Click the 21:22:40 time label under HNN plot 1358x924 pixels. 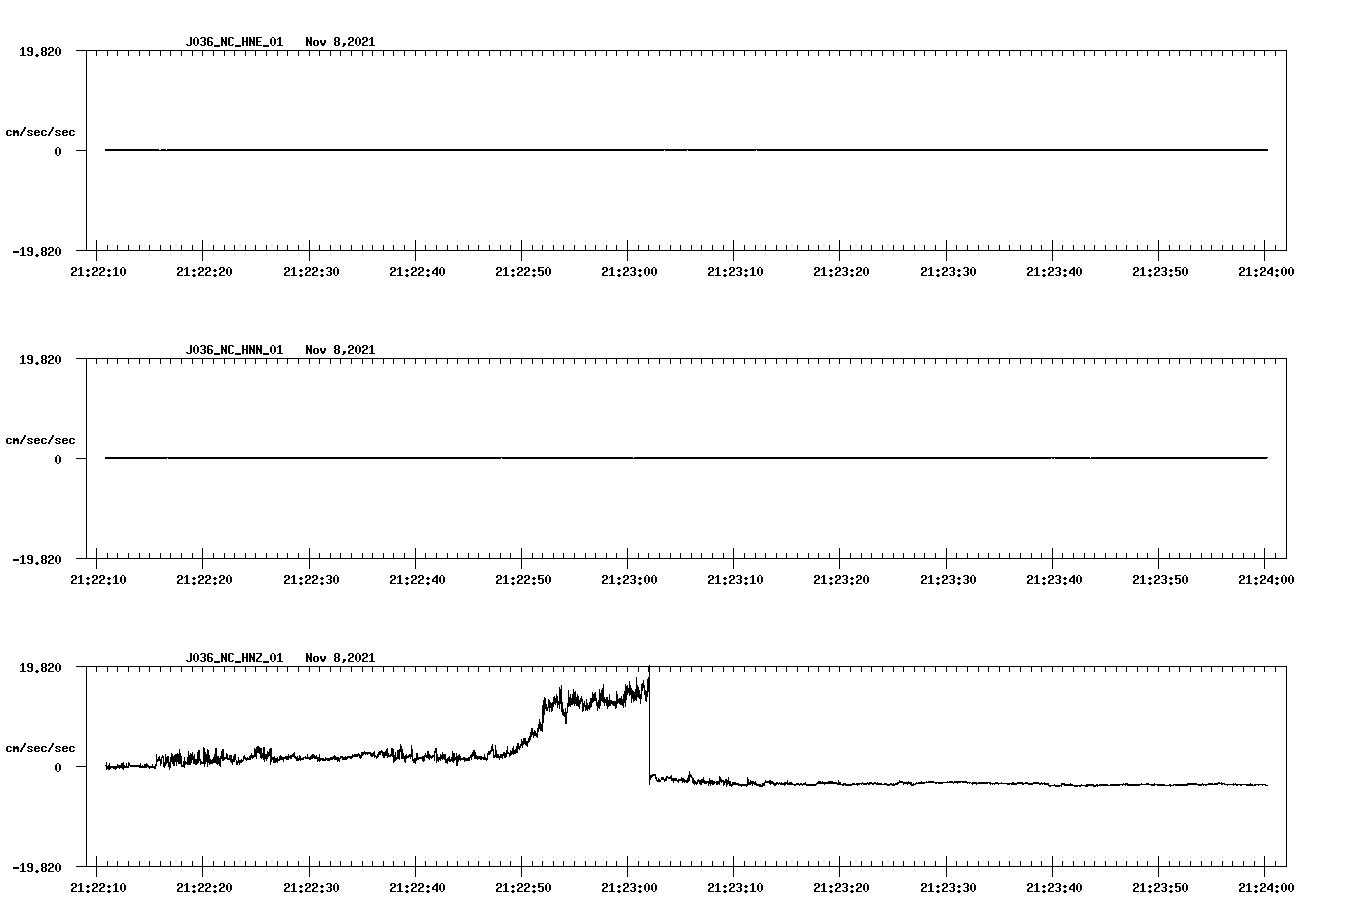[x=417, y=579]
